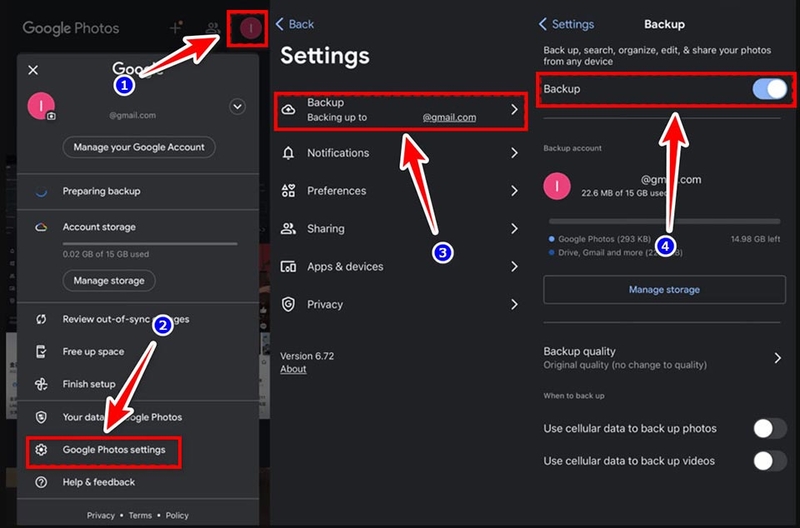Click the Finish setup pinwheel icon

point(41,384)
